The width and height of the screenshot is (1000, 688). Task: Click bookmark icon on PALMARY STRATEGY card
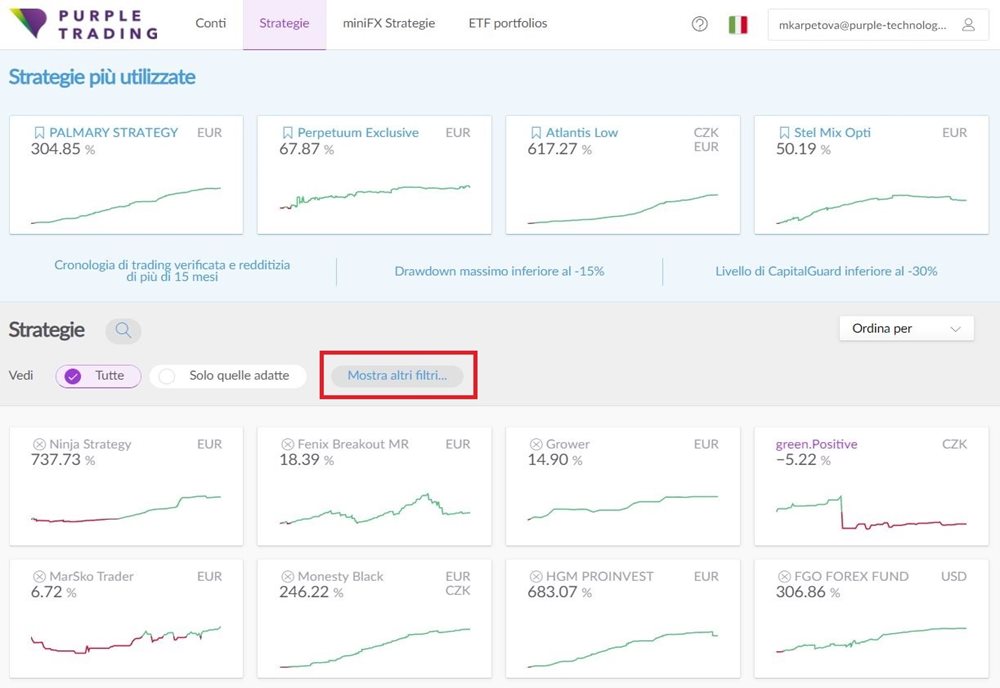39,133
